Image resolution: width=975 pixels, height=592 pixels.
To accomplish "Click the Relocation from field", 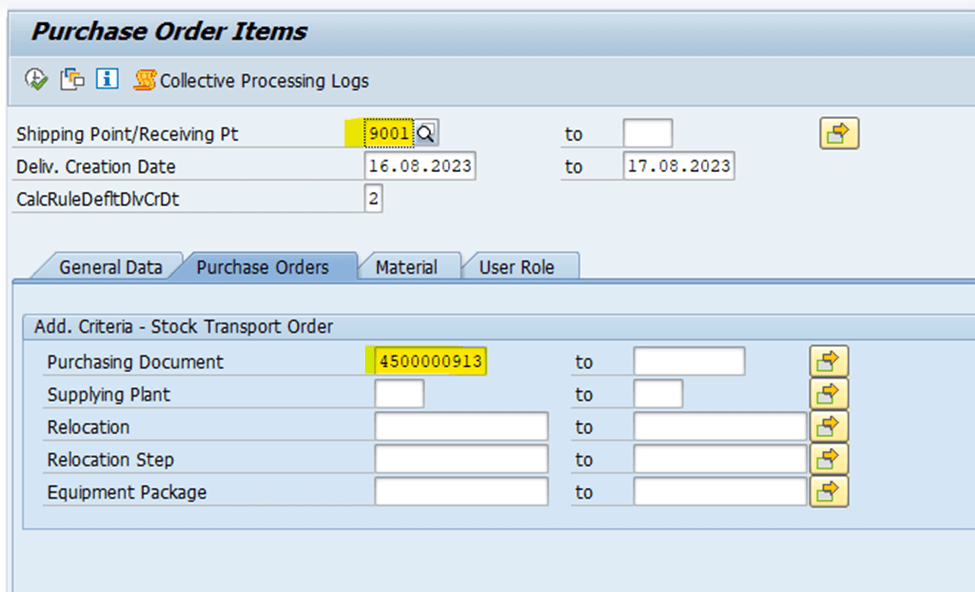I will tap(461, 427).
